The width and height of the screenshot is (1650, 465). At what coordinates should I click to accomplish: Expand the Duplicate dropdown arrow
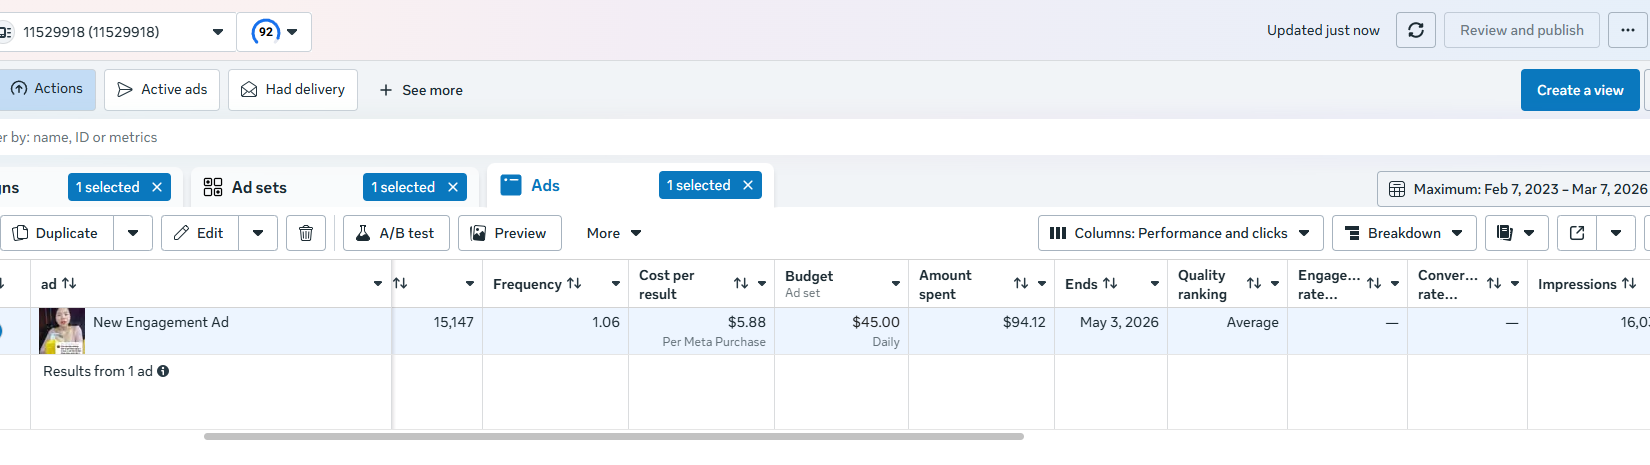(x=133, y=233)
